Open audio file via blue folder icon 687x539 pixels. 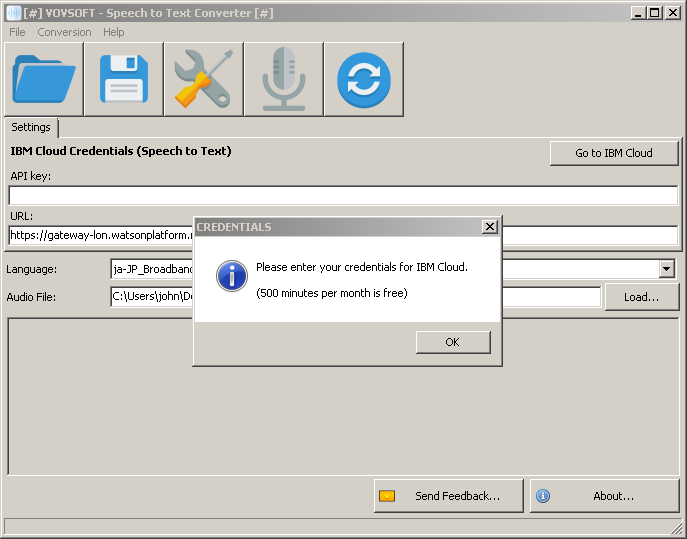pos(43,79)
